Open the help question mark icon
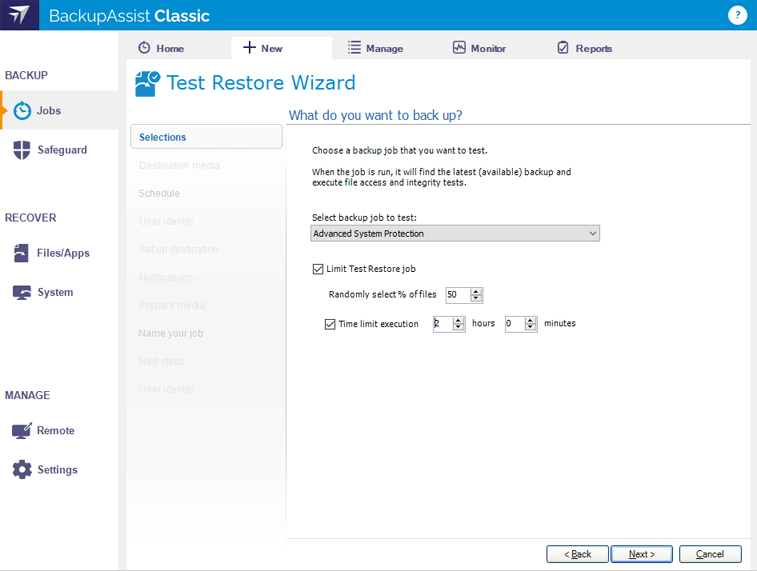The height and width of the screenshot is (571, 757). (x=737, y=15)
